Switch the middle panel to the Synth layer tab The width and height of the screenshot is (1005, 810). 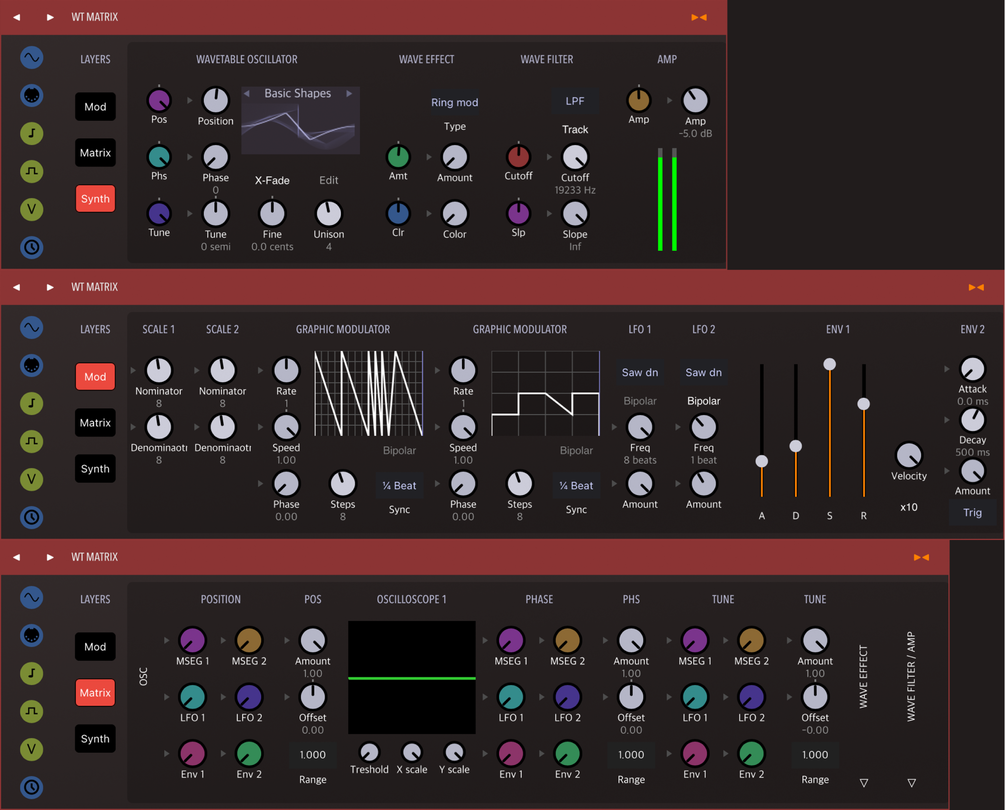[x=94, y=468]
